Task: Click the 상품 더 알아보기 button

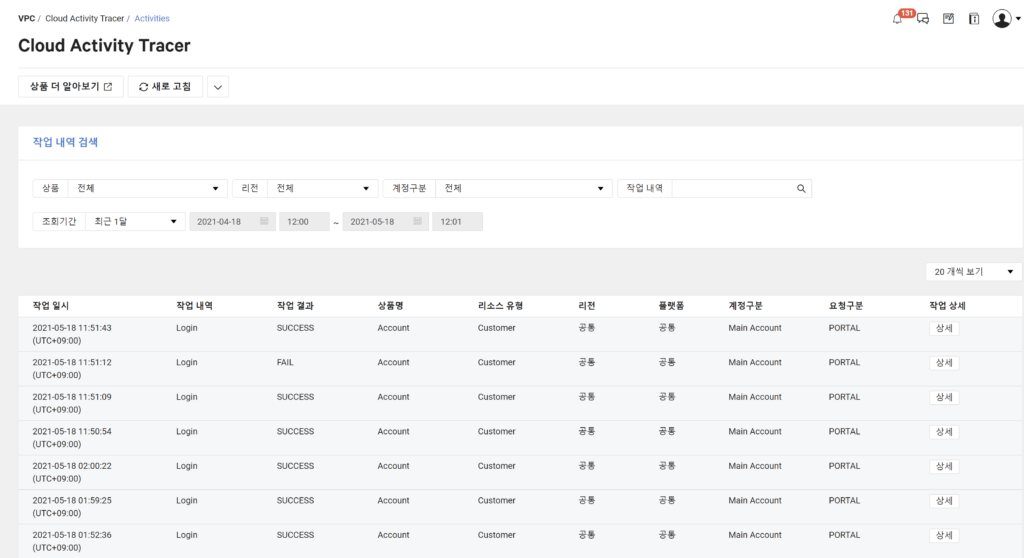Action: tap(71, 87)
